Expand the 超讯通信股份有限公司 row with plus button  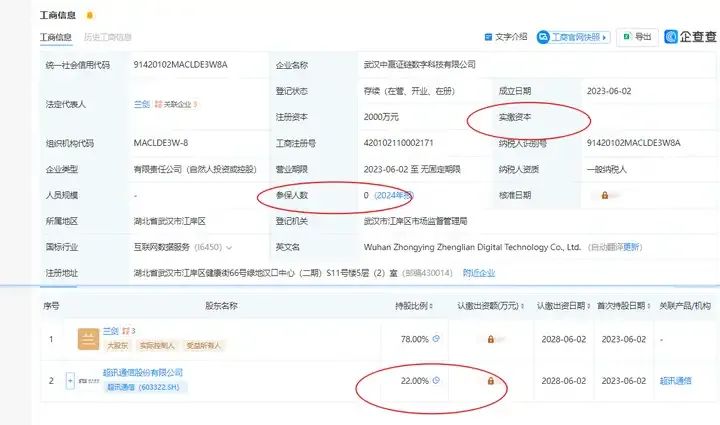click(70, 380)
